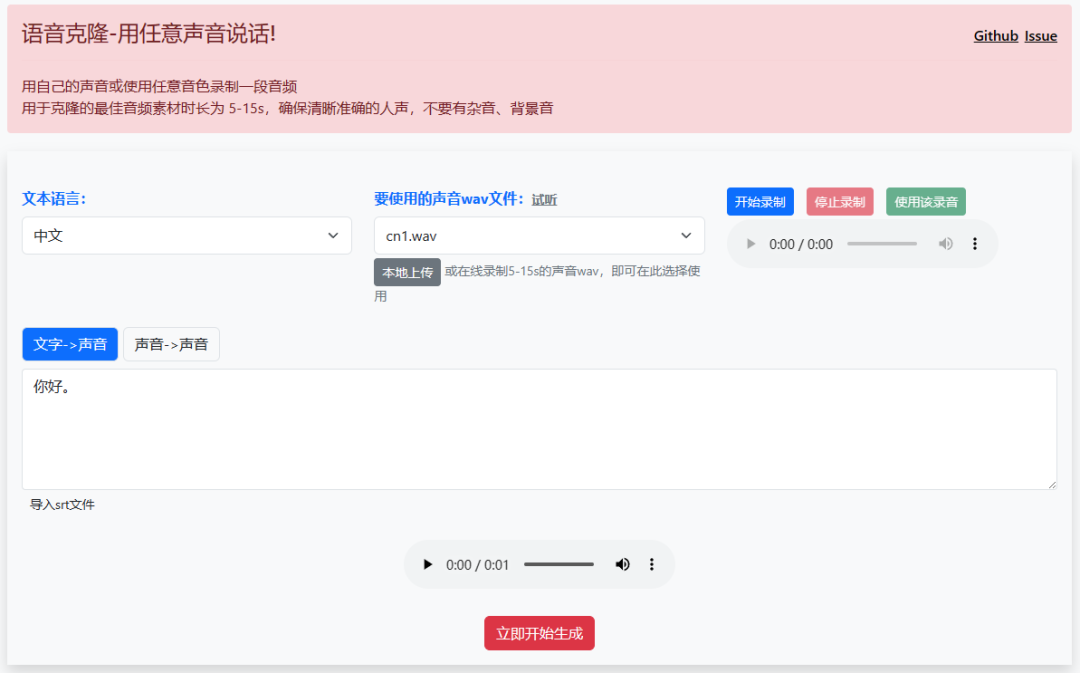
Task: Open the 文本语言 language dropdown
Action: [186, 235]
